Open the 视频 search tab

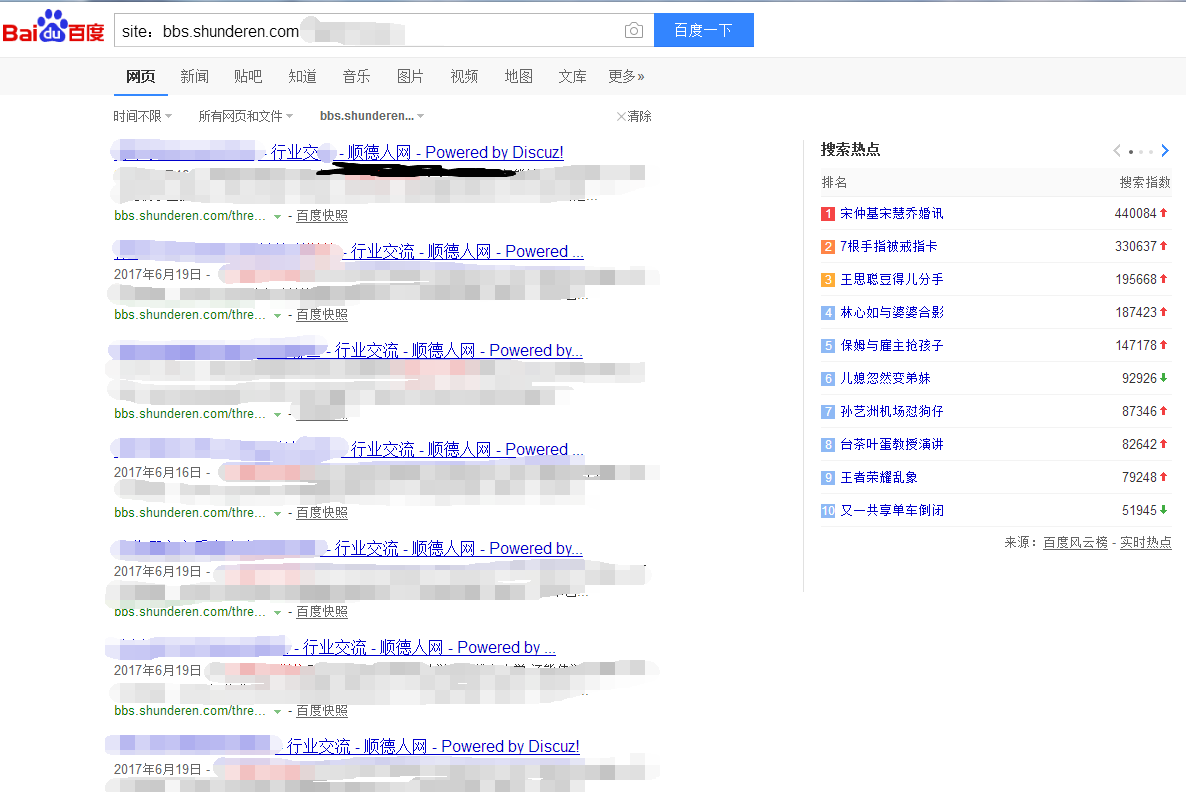click(463, 76)
